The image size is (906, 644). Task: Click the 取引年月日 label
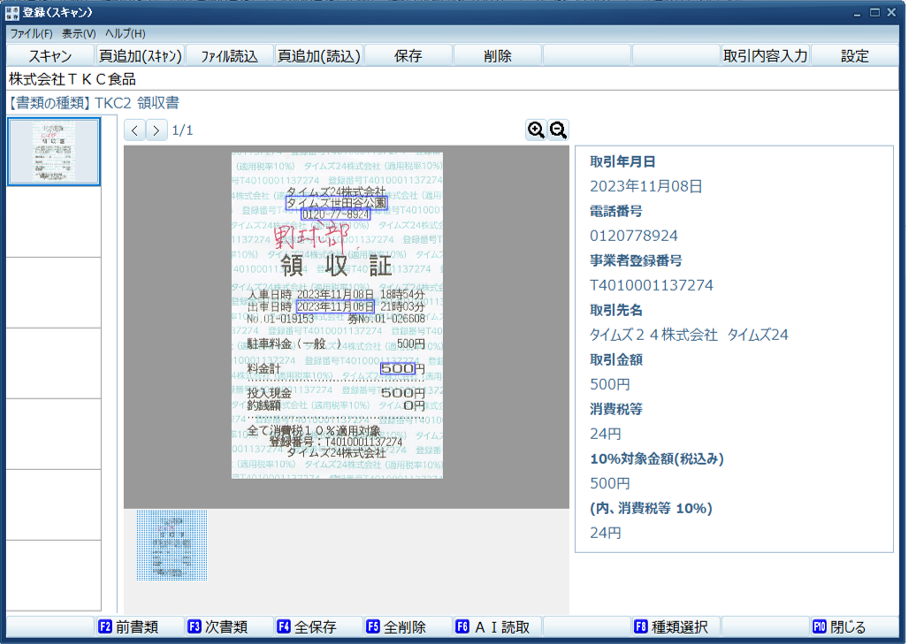[x=623, y=162]
